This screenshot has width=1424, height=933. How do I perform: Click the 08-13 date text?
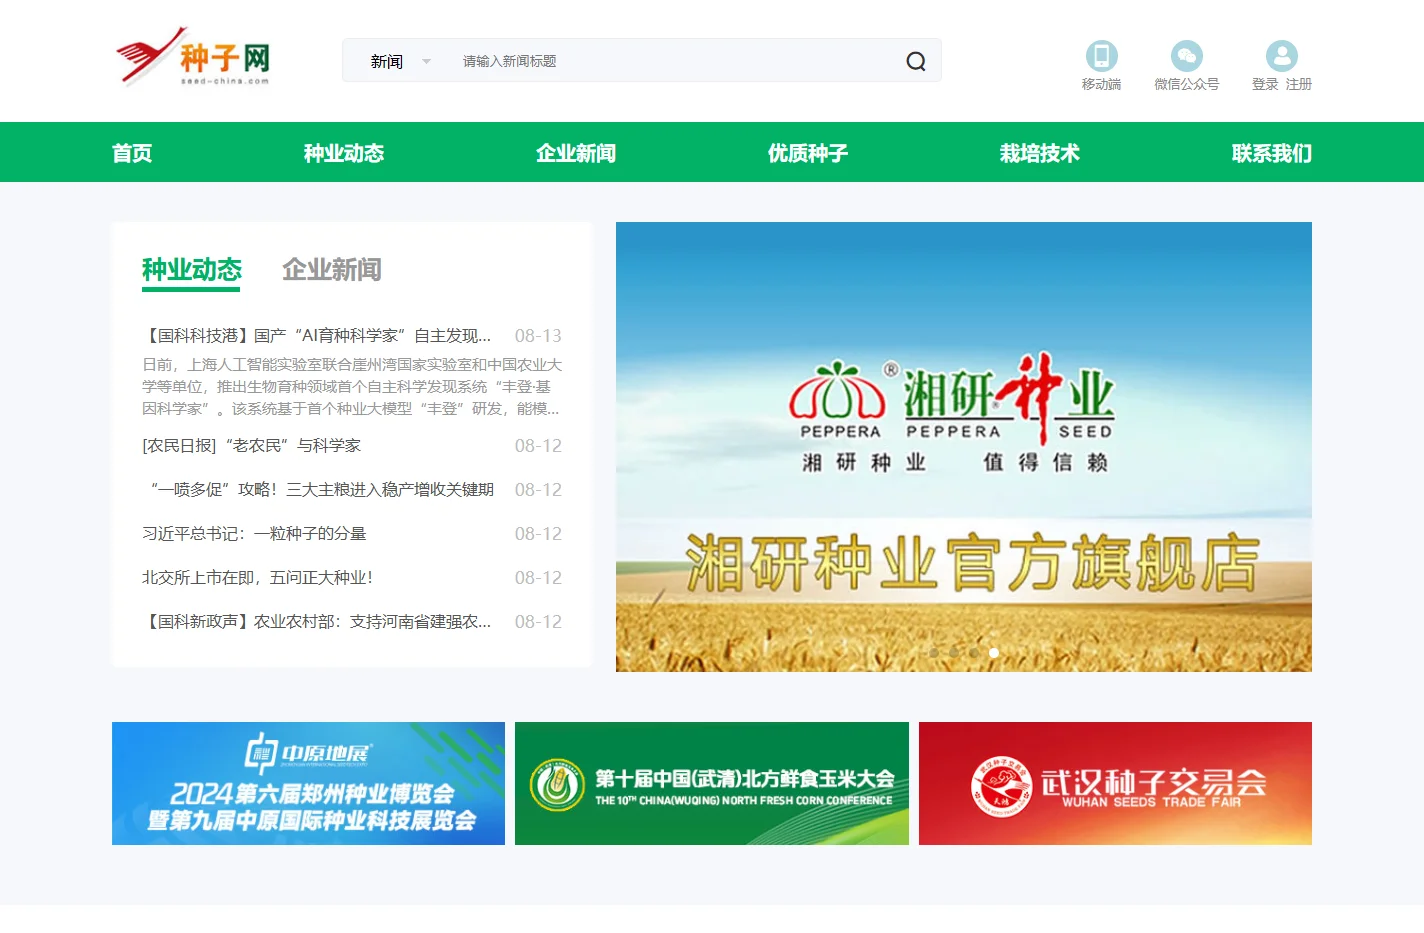click(538, 336)
